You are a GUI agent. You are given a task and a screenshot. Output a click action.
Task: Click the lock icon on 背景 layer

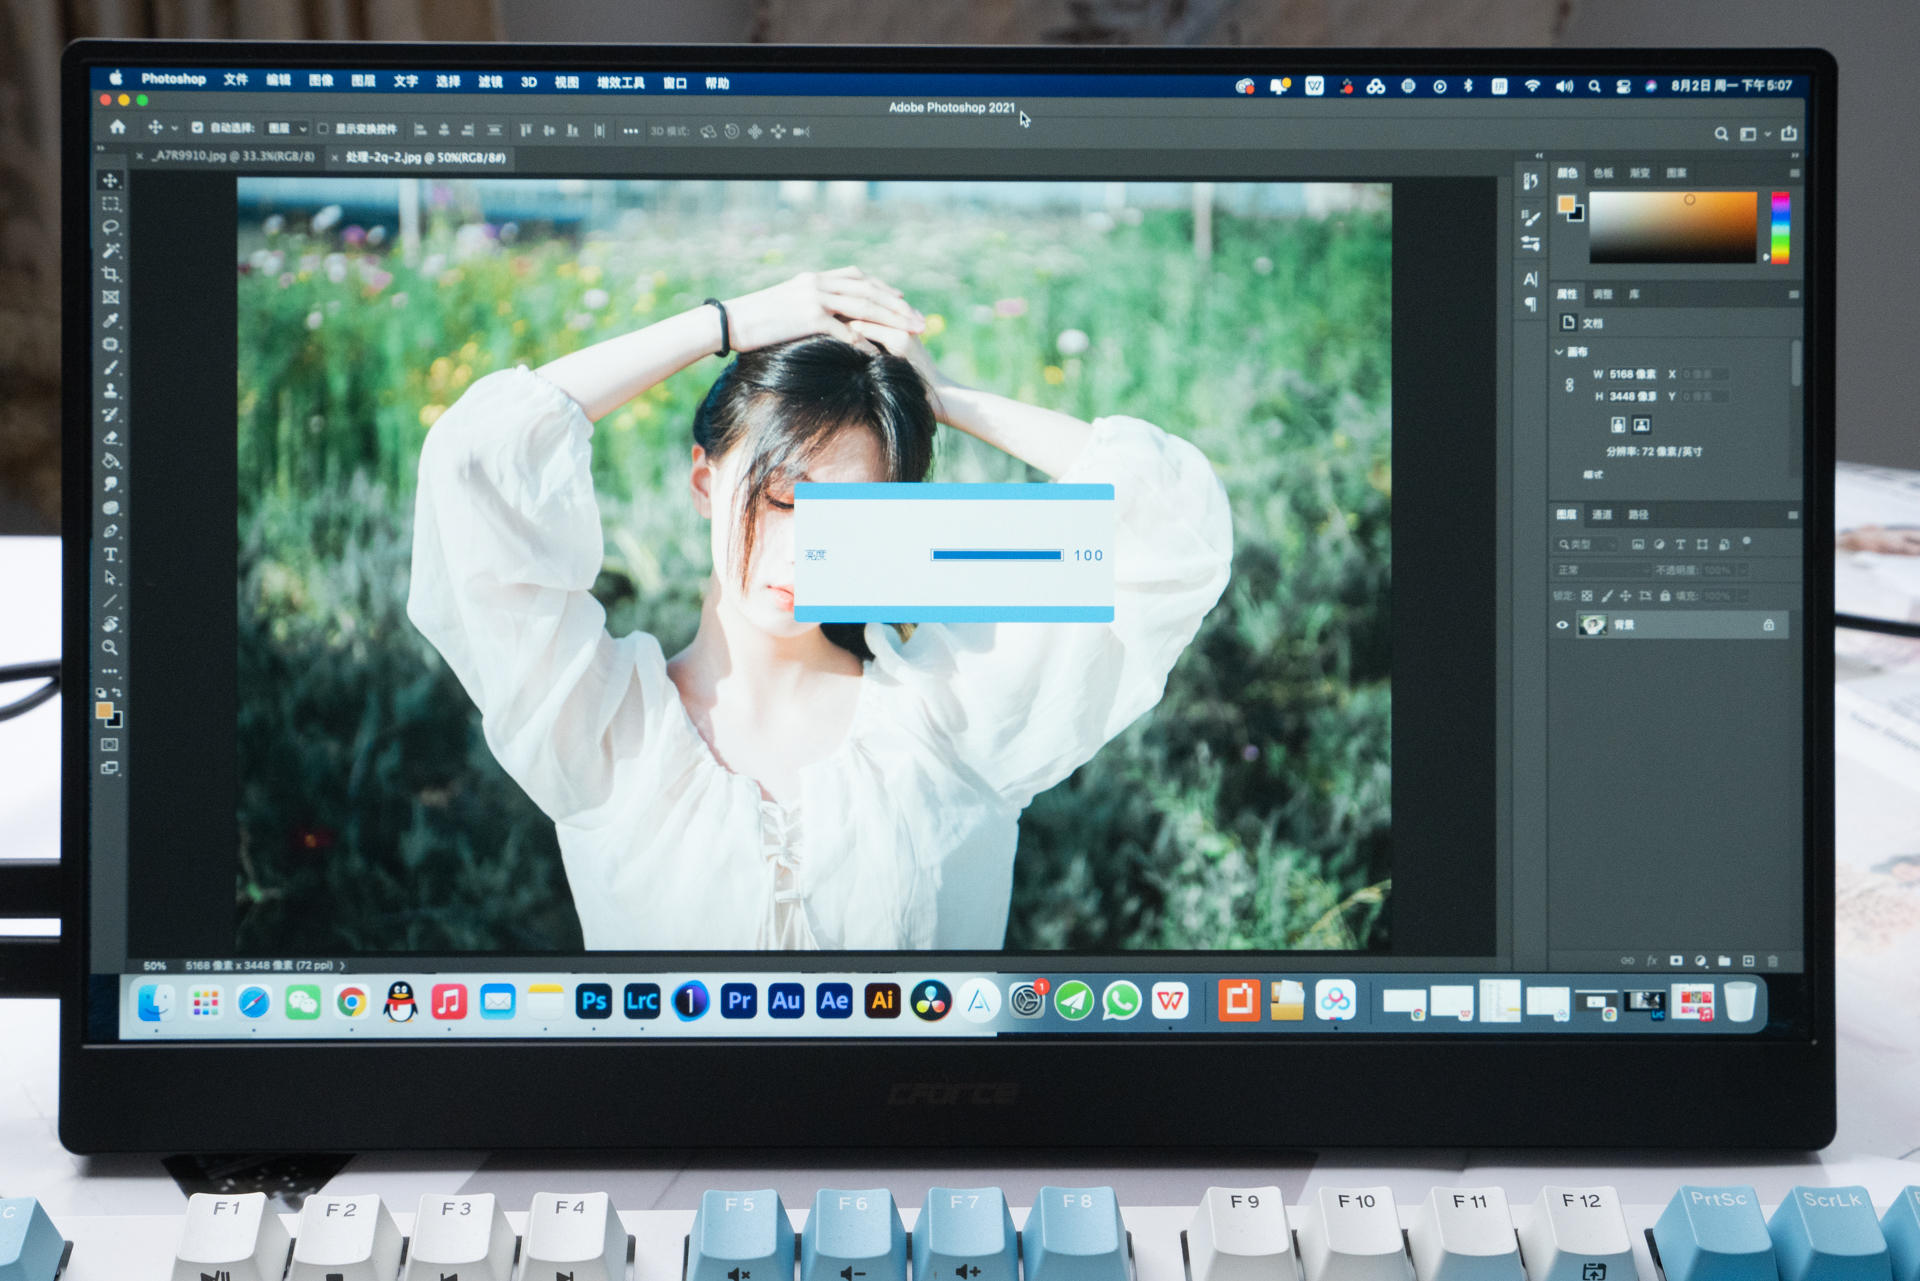(1768, 624)
